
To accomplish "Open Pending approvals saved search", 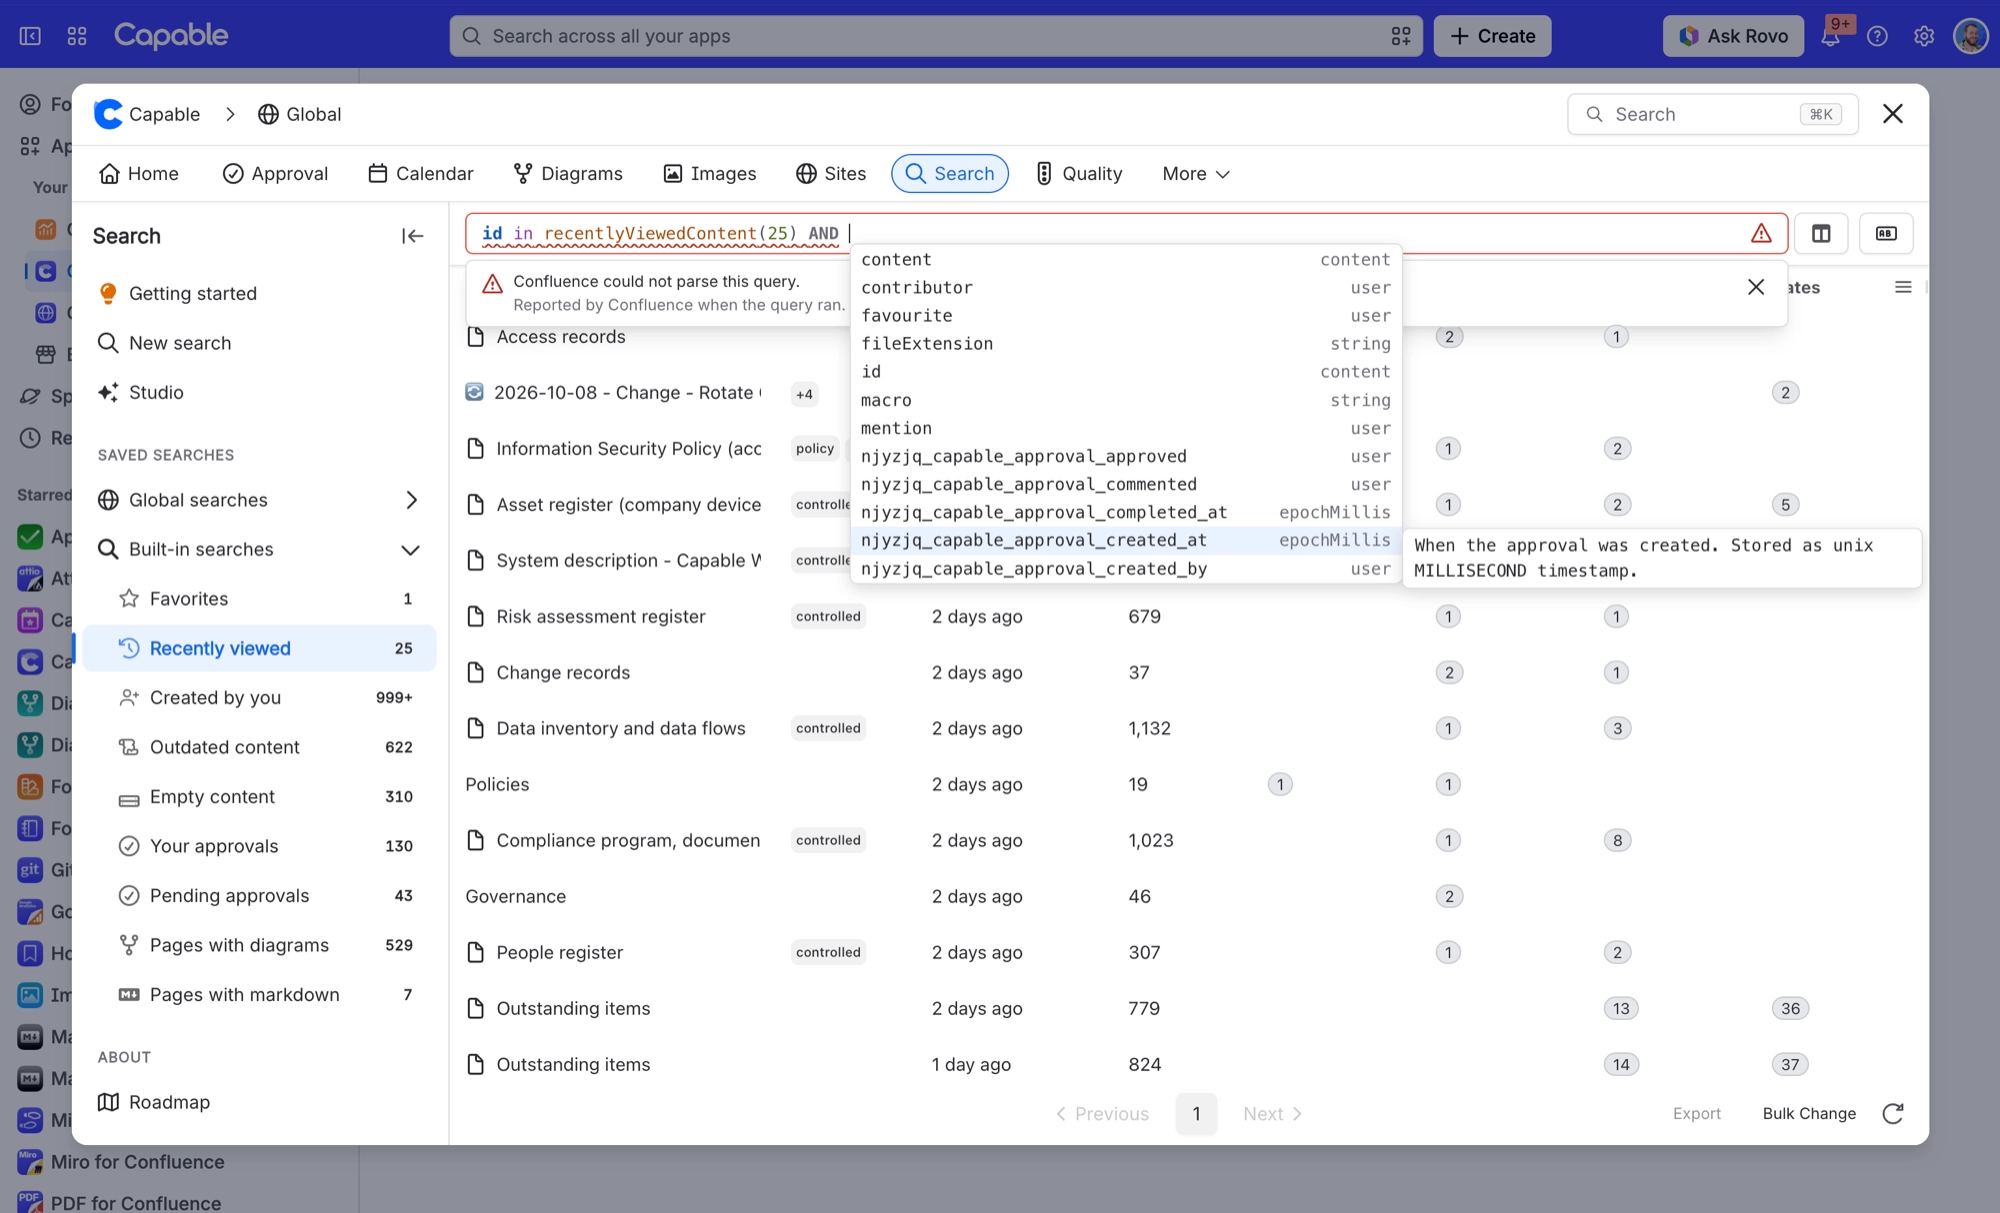I will click(260, 896).
